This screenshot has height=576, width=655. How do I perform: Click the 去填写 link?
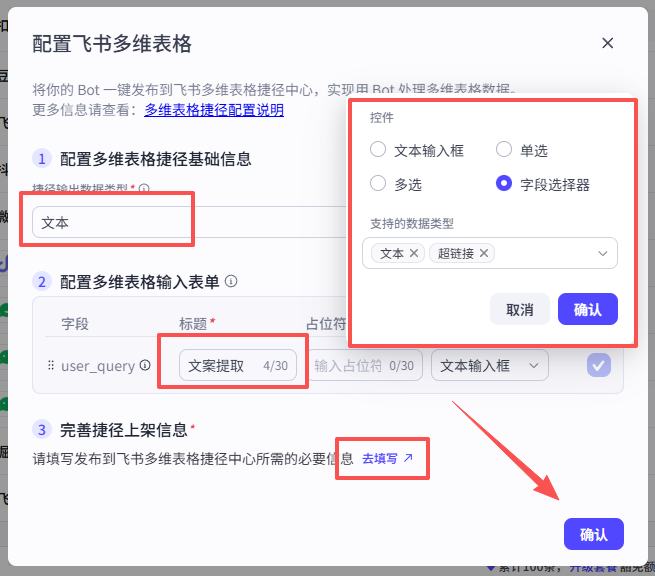(387, 459)
